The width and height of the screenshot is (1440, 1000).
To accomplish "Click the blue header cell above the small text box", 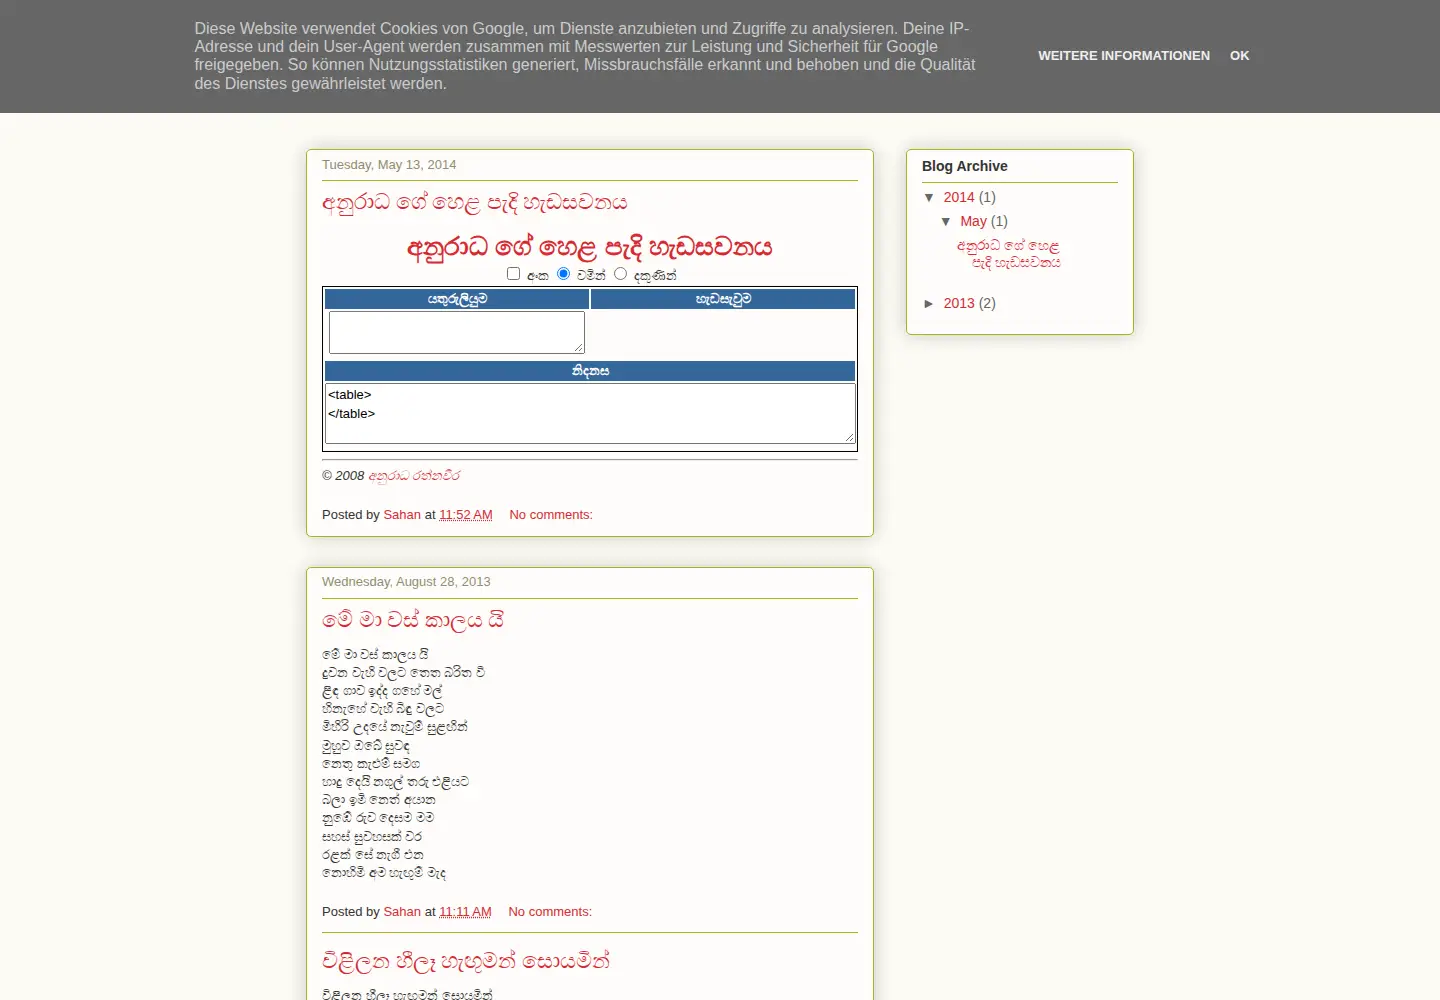I will pos(457,299).
